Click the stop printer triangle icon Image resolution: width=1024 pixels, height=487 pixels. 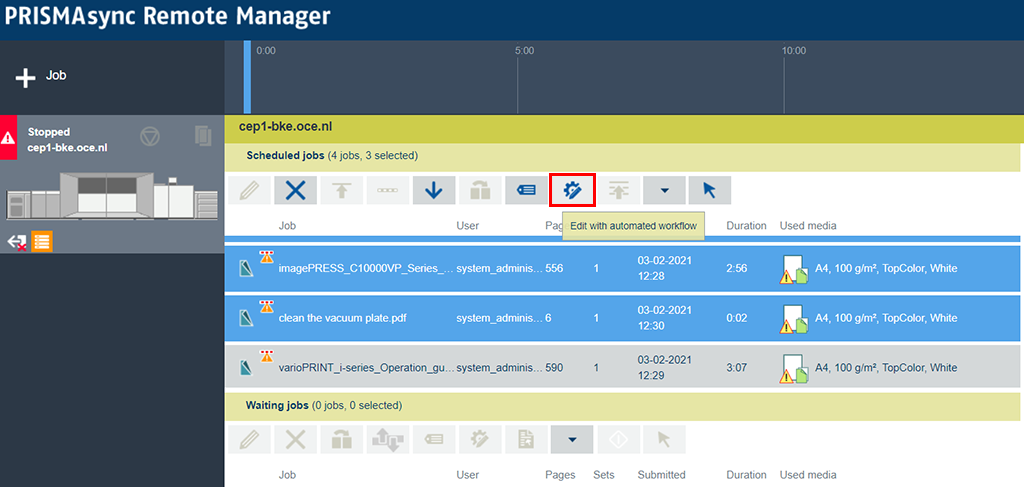pyautogui.click(x=150, y=136)
